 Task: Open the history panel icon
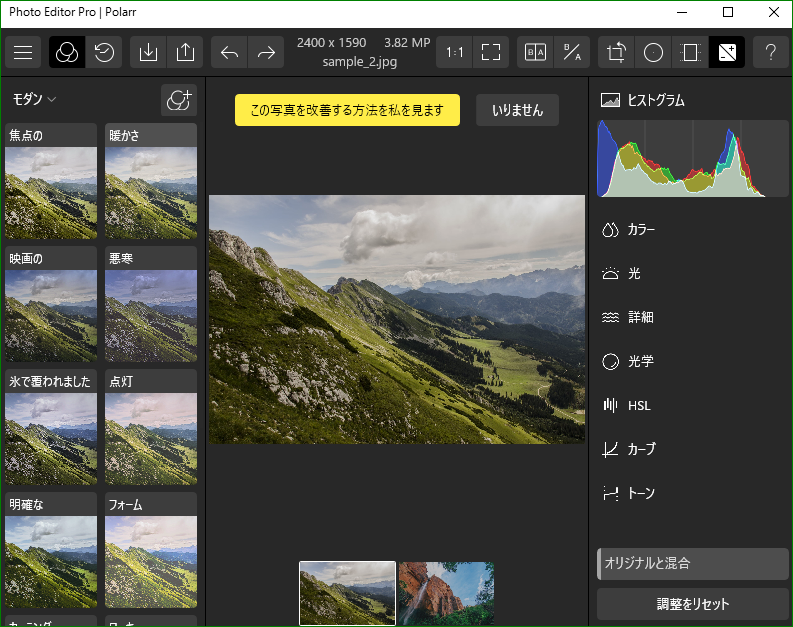pos(104,52)
